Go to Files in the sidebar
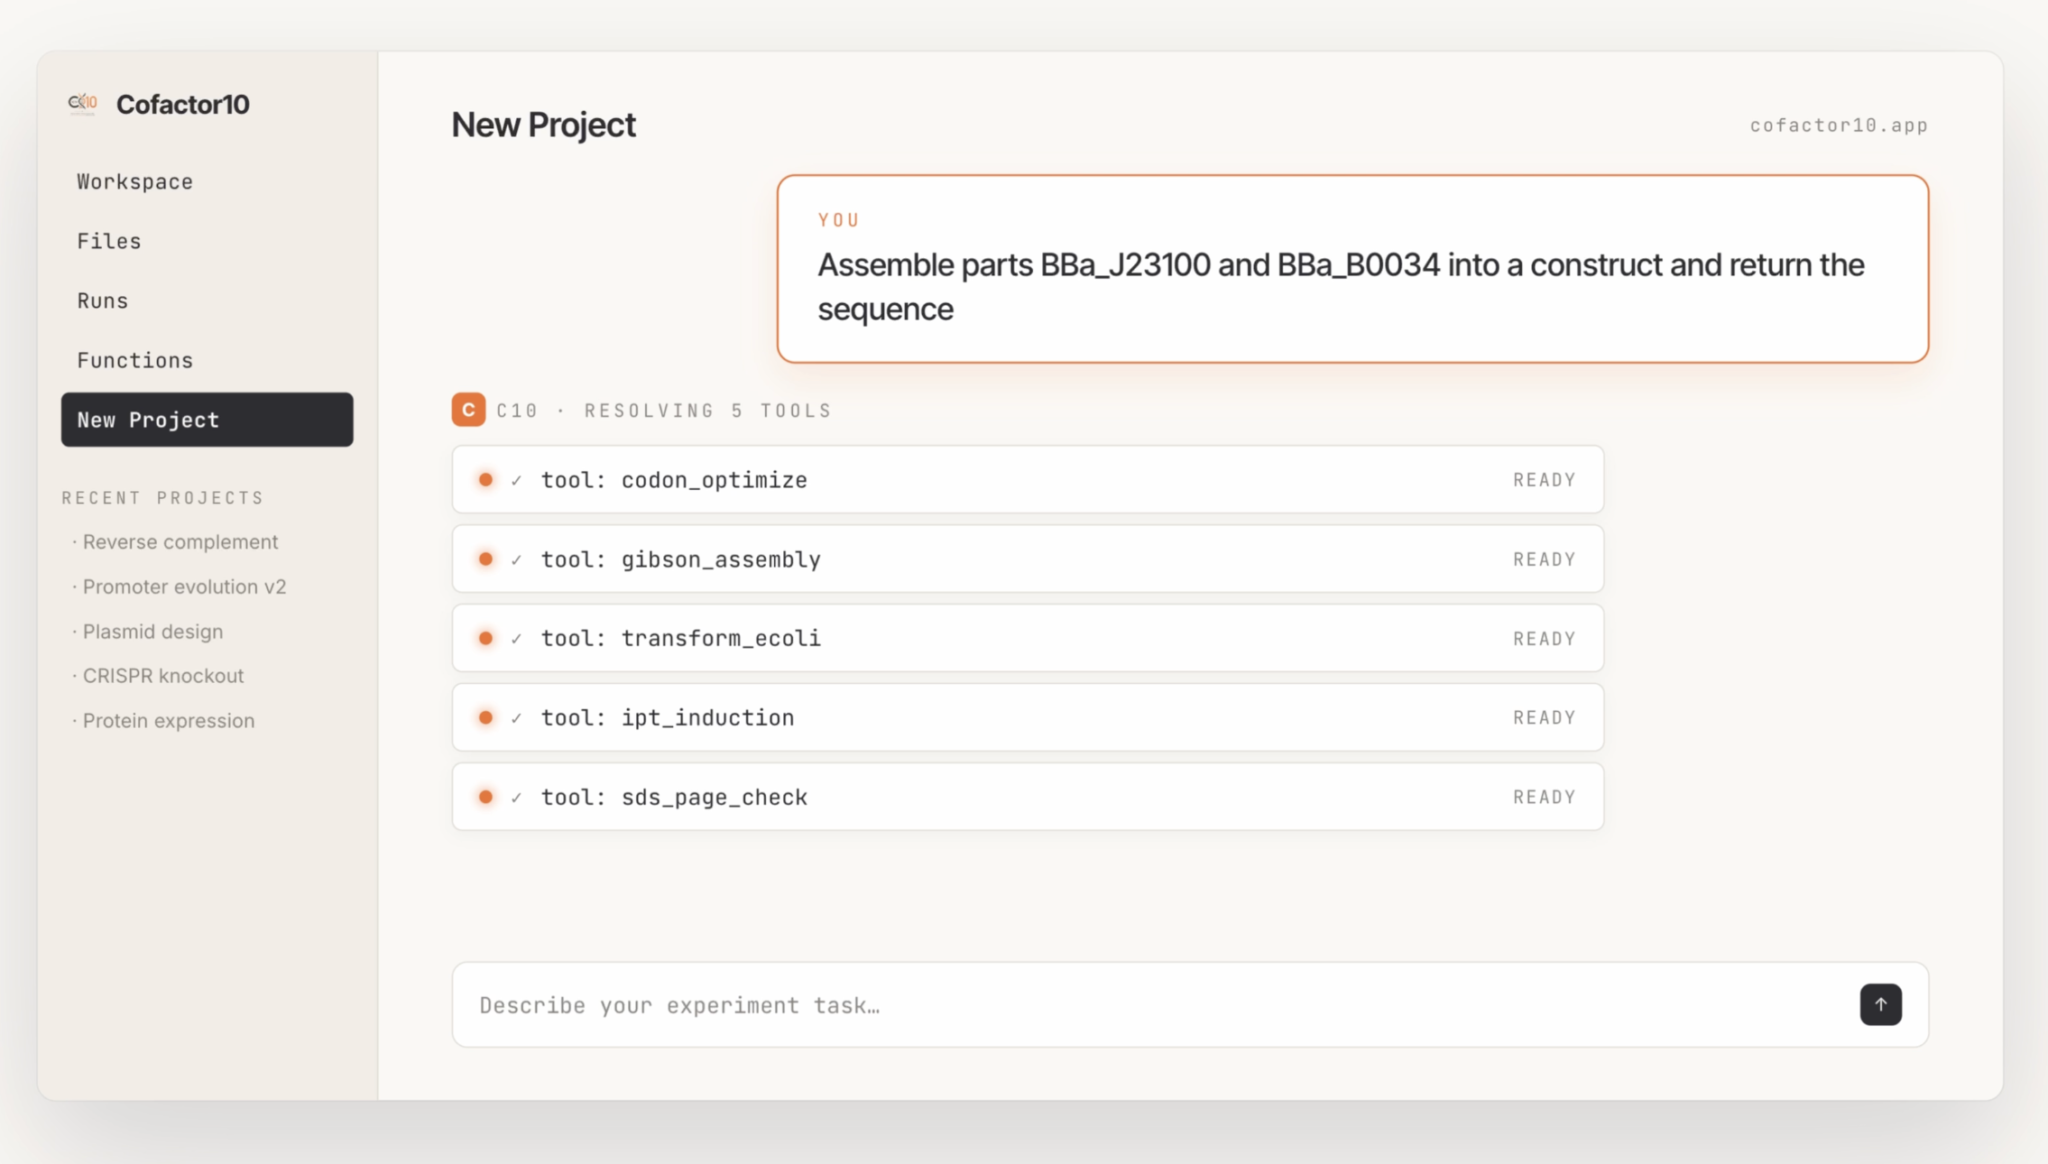Image resolution: width=2048 pixels, height=1164 pixels. click(x=207, y=241)
